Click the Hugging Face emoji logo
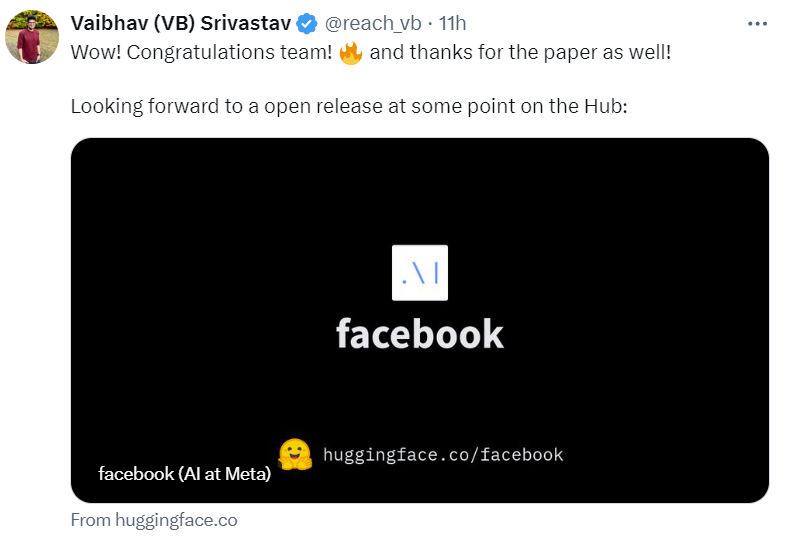This screenshot has width=789, height=536. [x=295, y=455]
